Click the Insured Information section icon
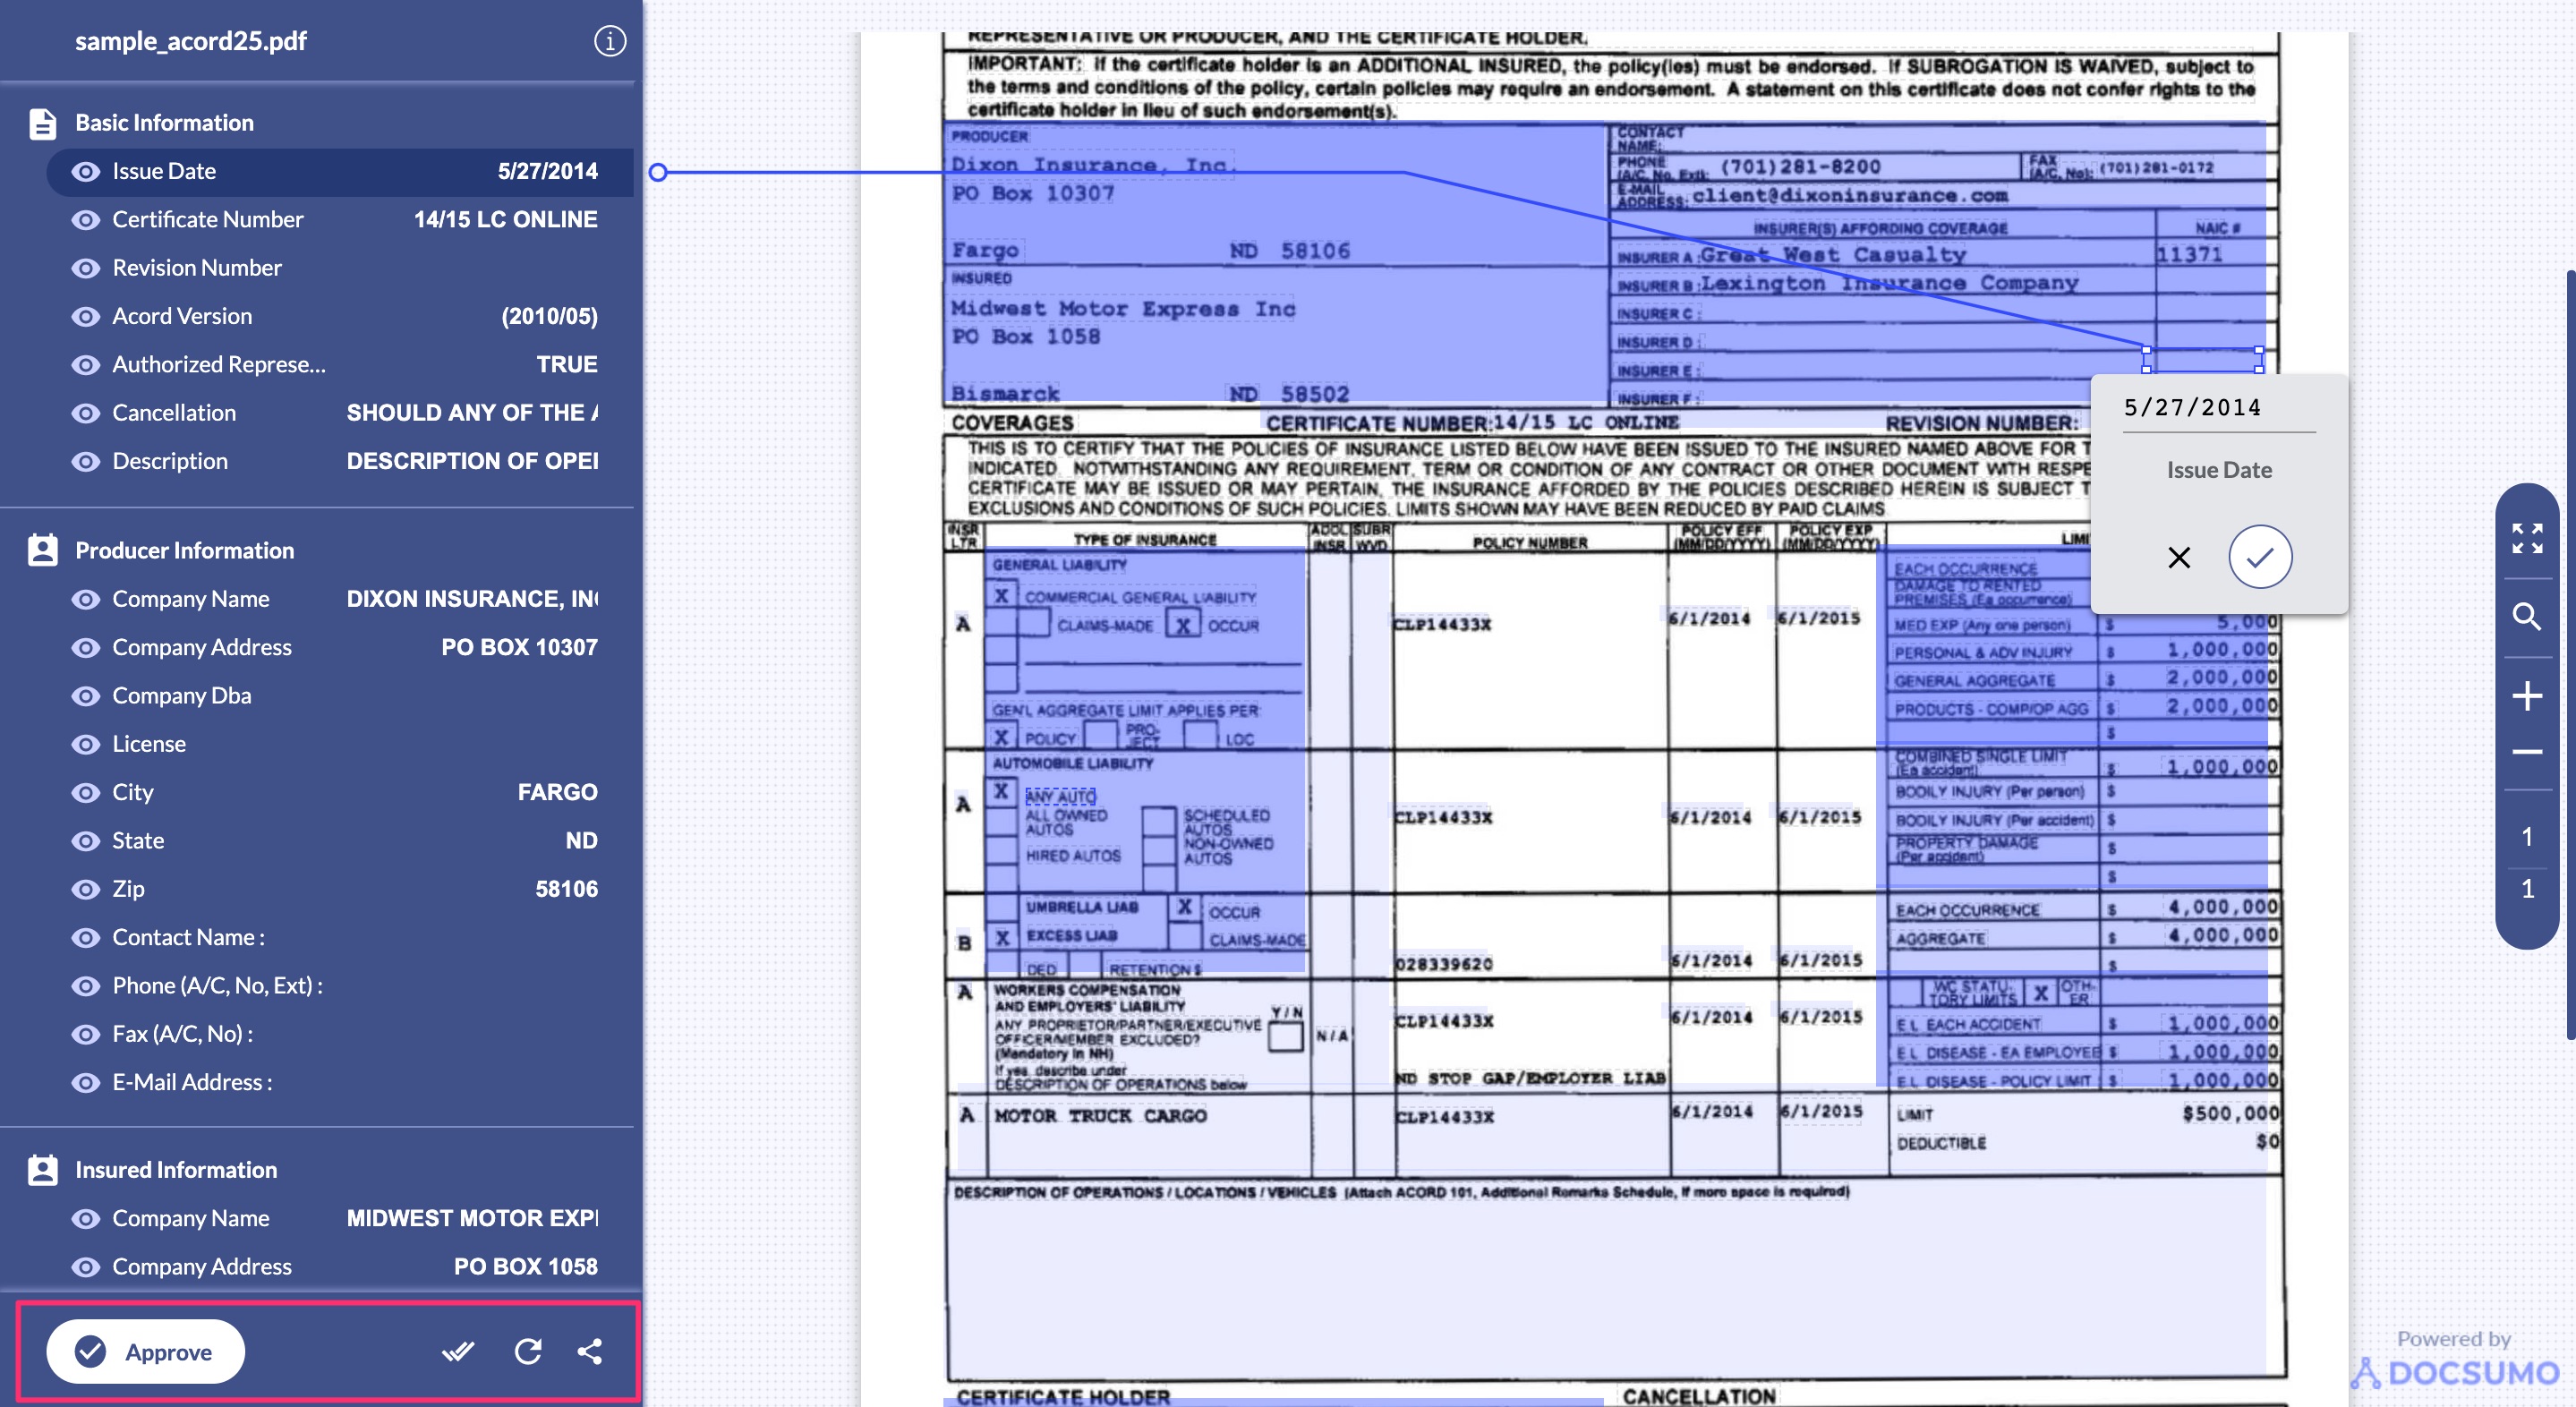This screenshot has height=1407, width=2576. pyautogui.click(x=42, y=1170)
